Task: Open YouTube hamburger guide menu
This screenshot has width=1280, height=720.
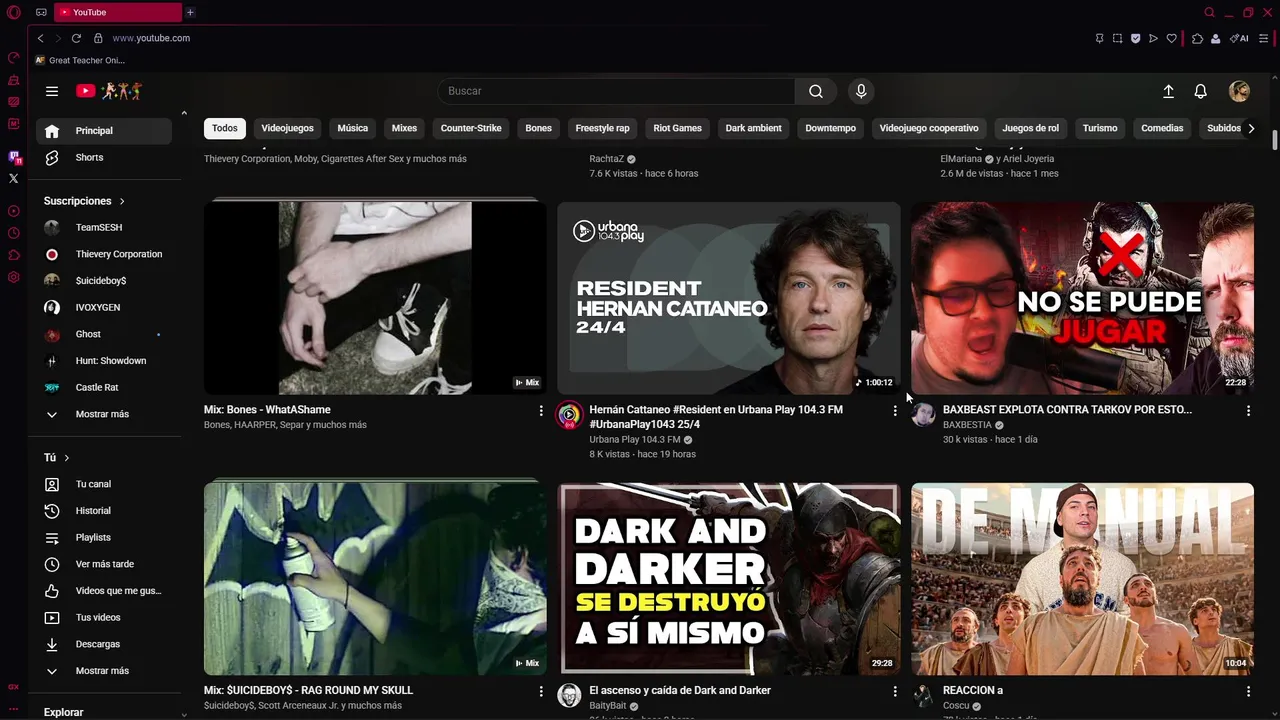Action: coord(52,91)
